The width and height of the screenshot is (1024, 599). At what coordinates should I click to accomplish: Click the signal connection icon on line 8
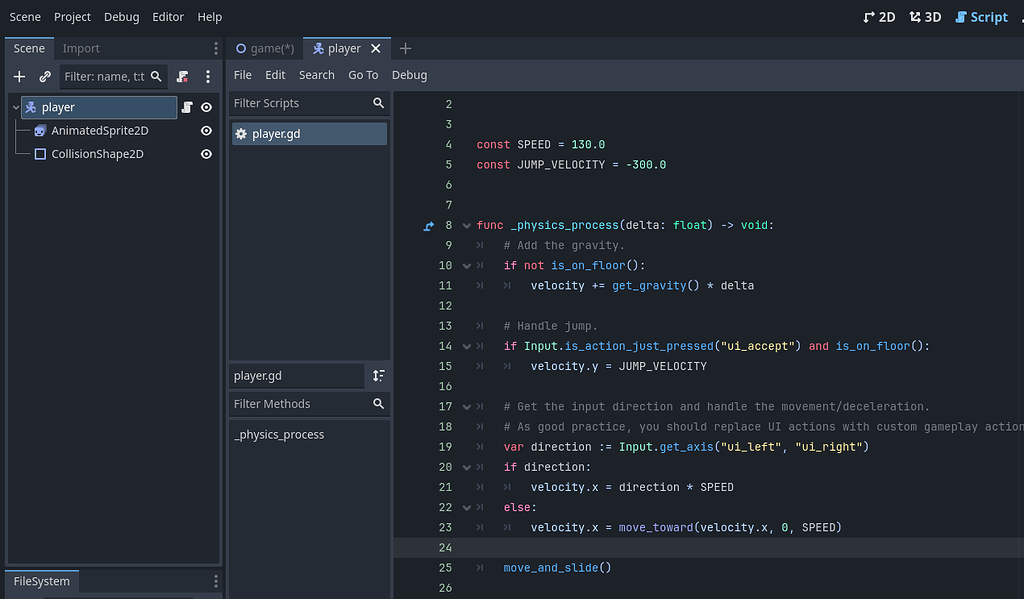coord(428,225)
